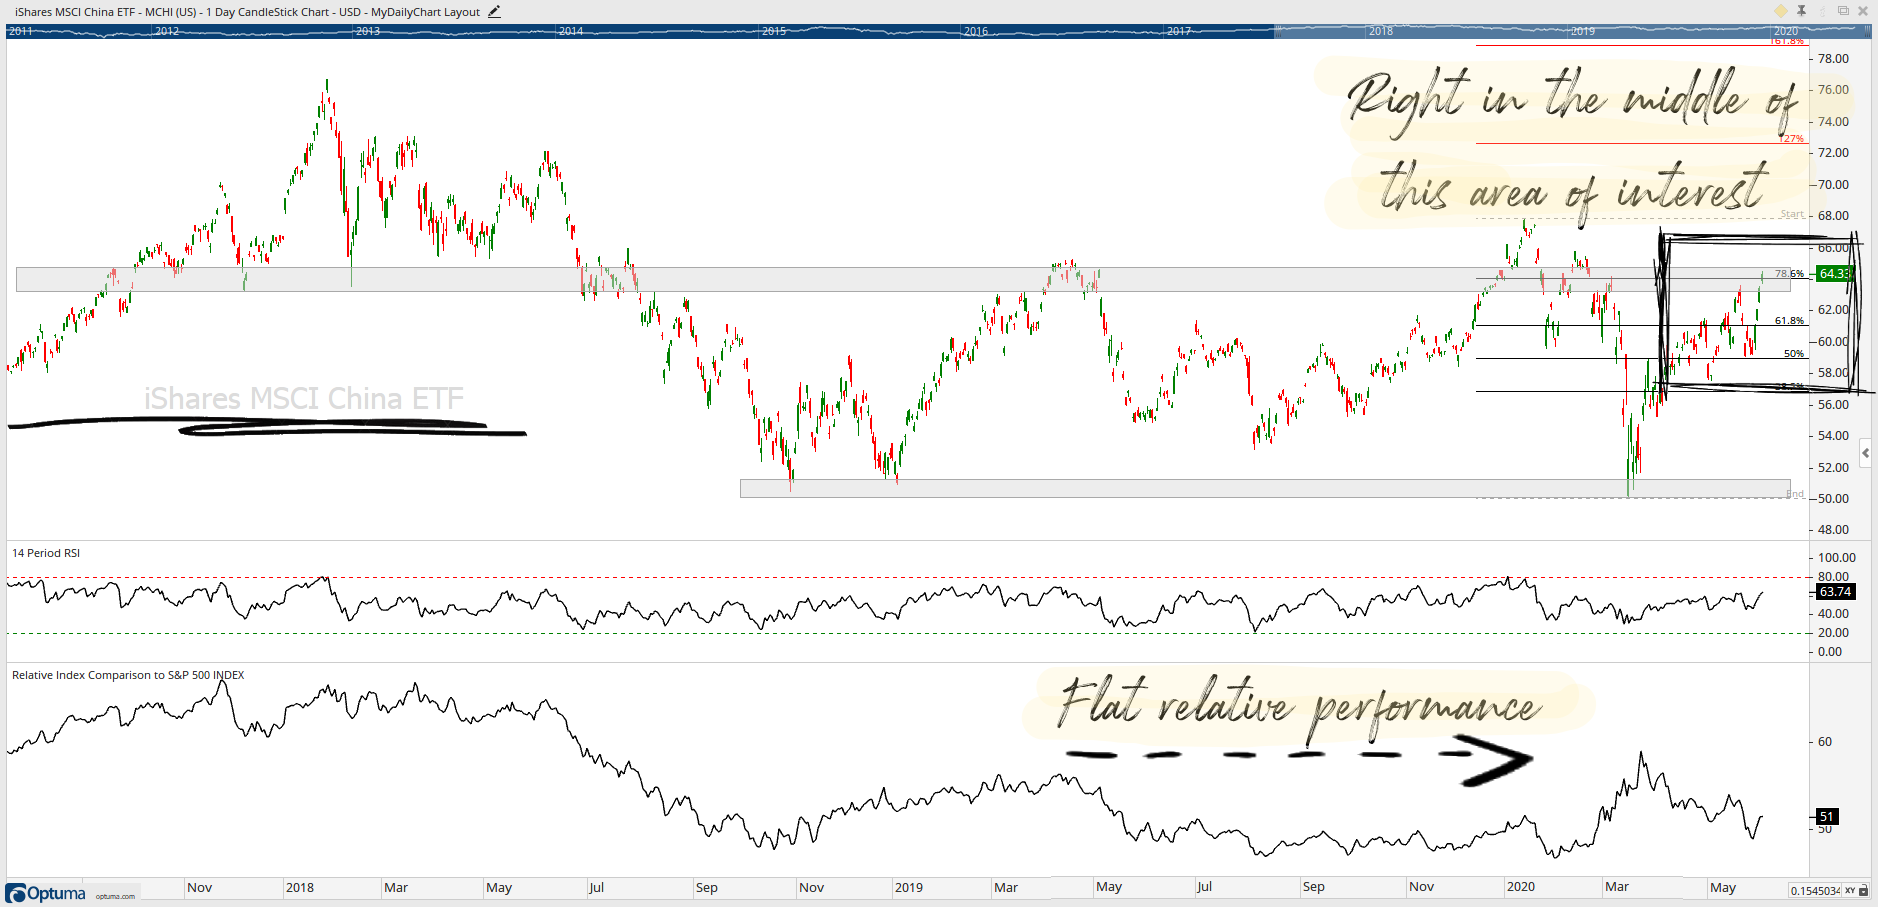1878x907 pixels.
Task: Click the 61.8% Fibonacci level label
Action: pyautogui.click(x=1789, y=321)
